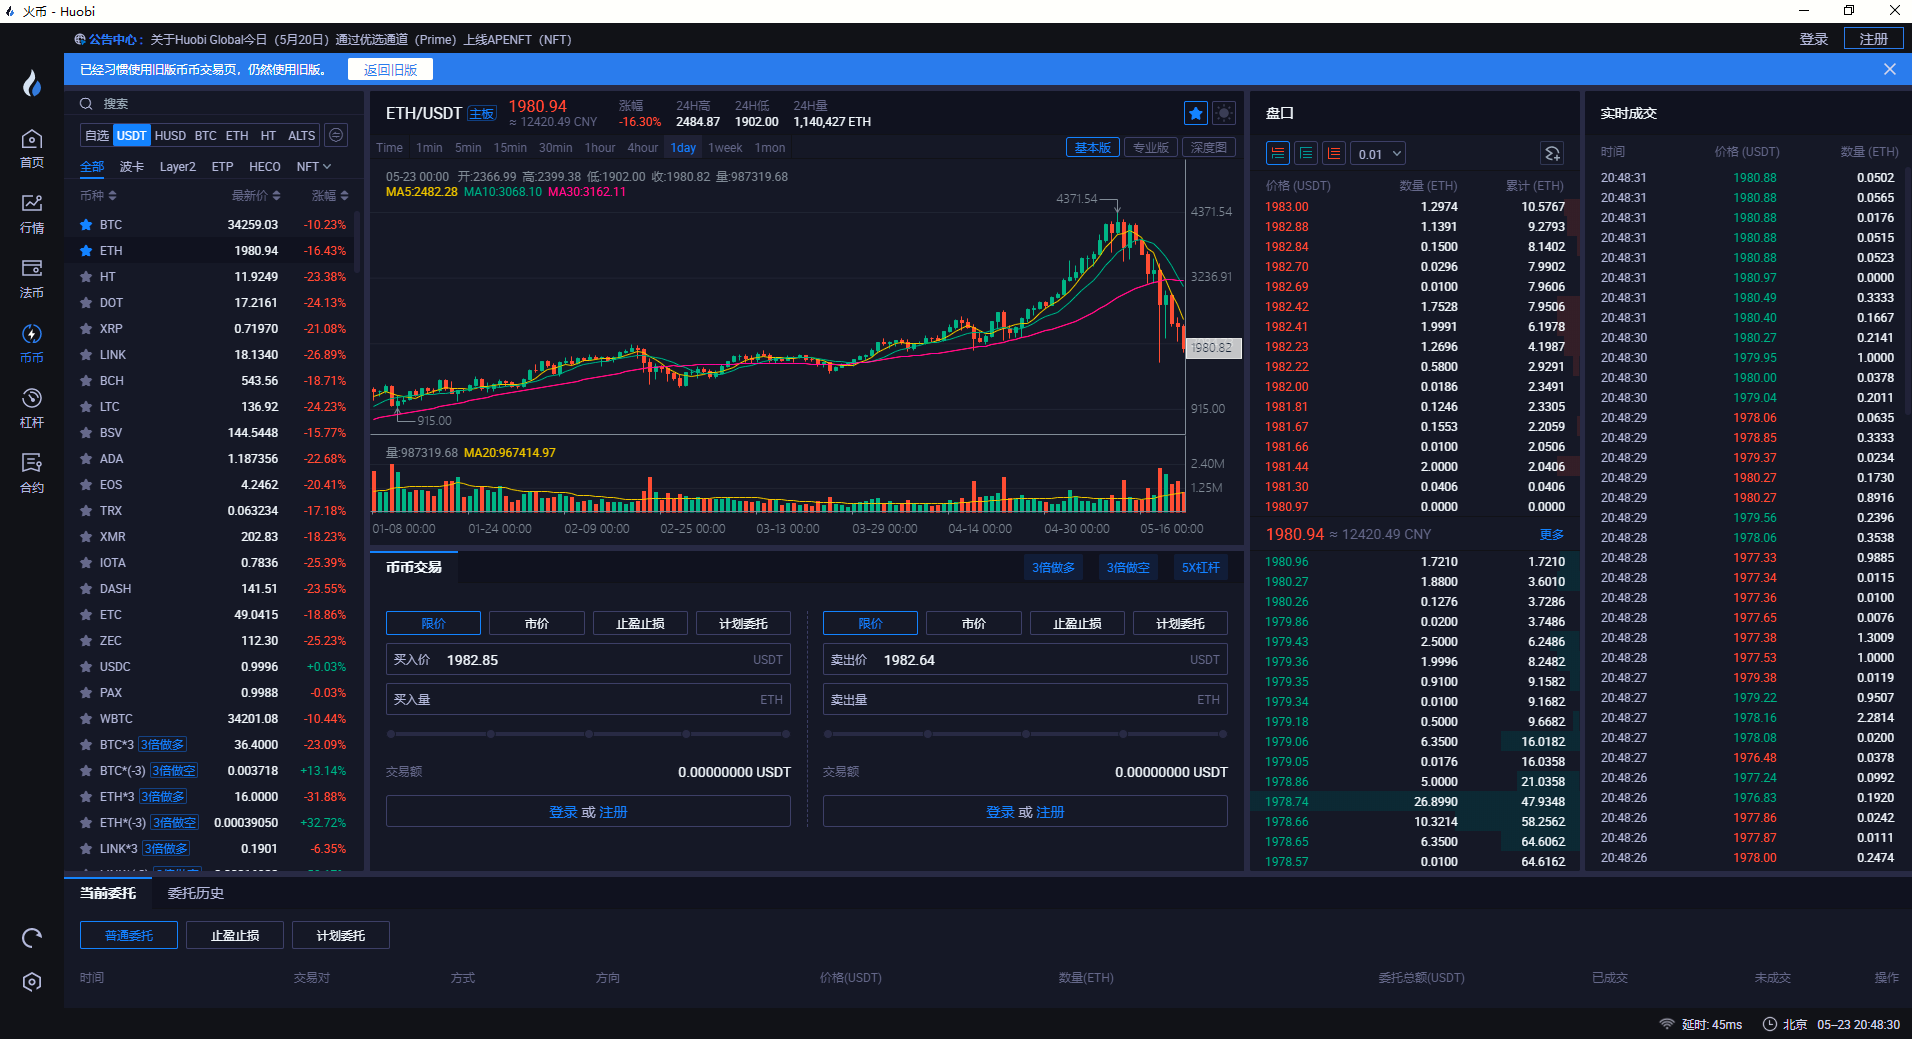Click the 返回旧版 return to old version button
Image resolution: width=1912 pixels, height=1039 pixels.
coord(391,69)
